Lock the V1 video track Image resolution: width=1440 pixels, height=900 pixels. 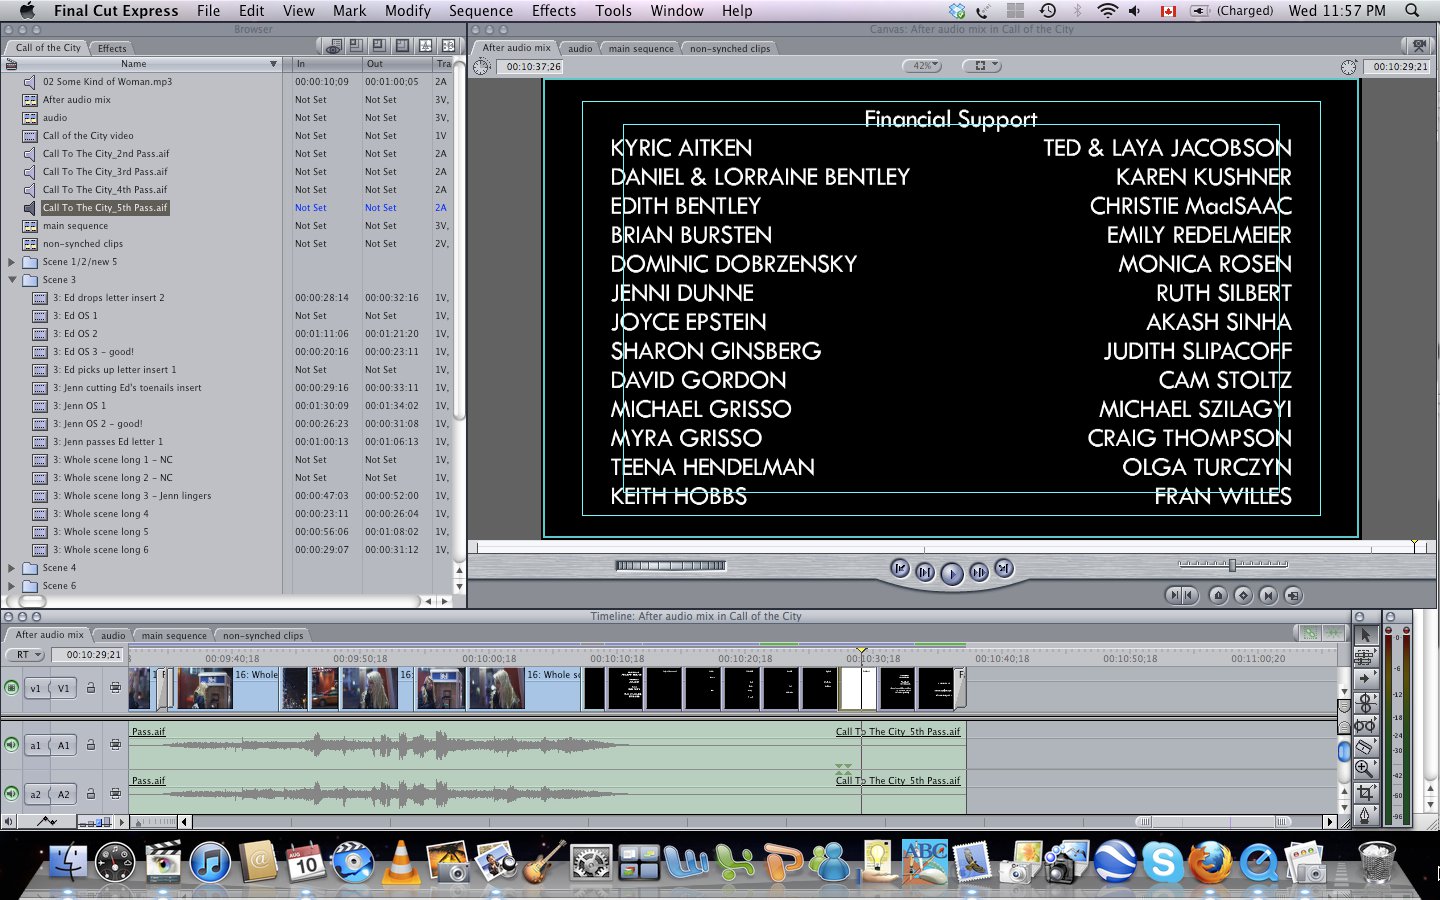(91, 688)
